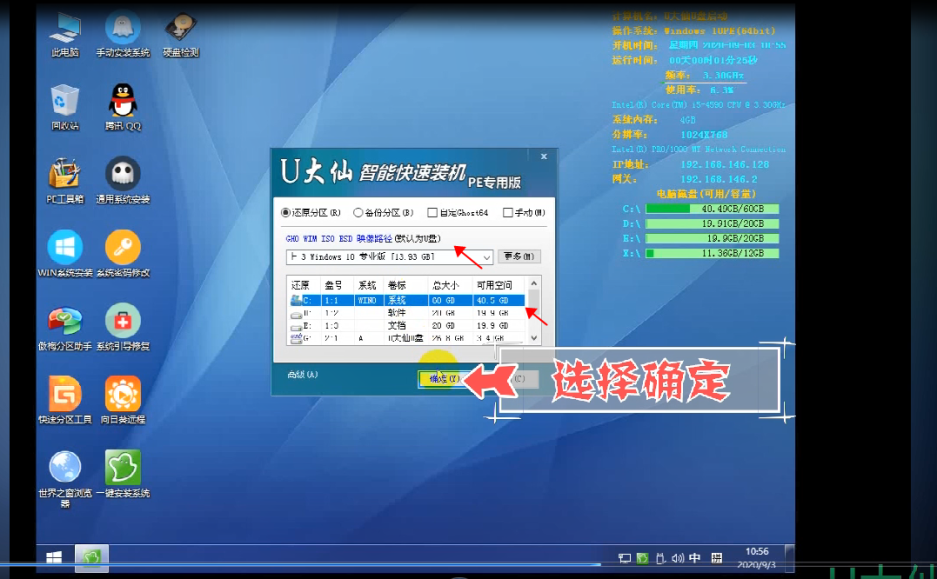Select the 软件 partition row
Viewport: 937px width, 579px height.
(x=406, y=313)
